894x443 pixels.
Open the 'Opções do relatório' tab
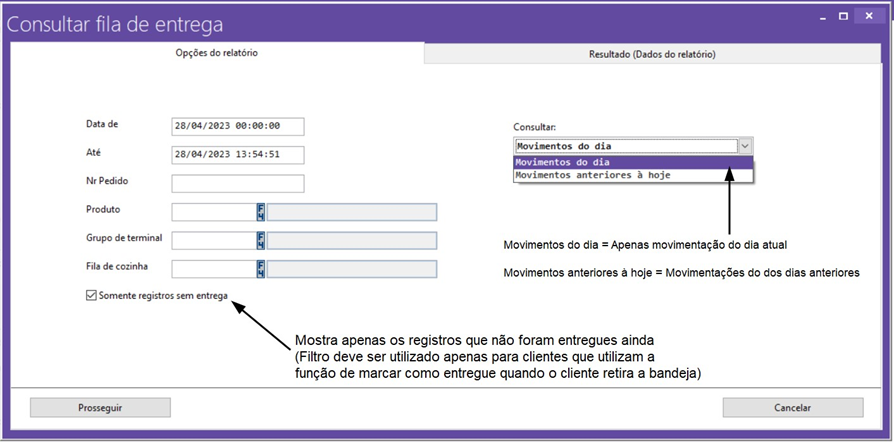point(216,53)
